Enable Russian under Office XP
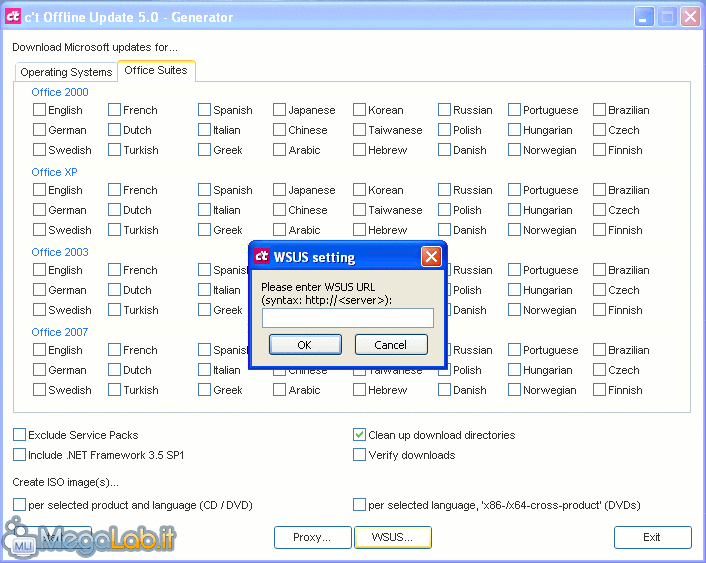The width and height of the screenshot is (706, 563). [x=444, y=190]
